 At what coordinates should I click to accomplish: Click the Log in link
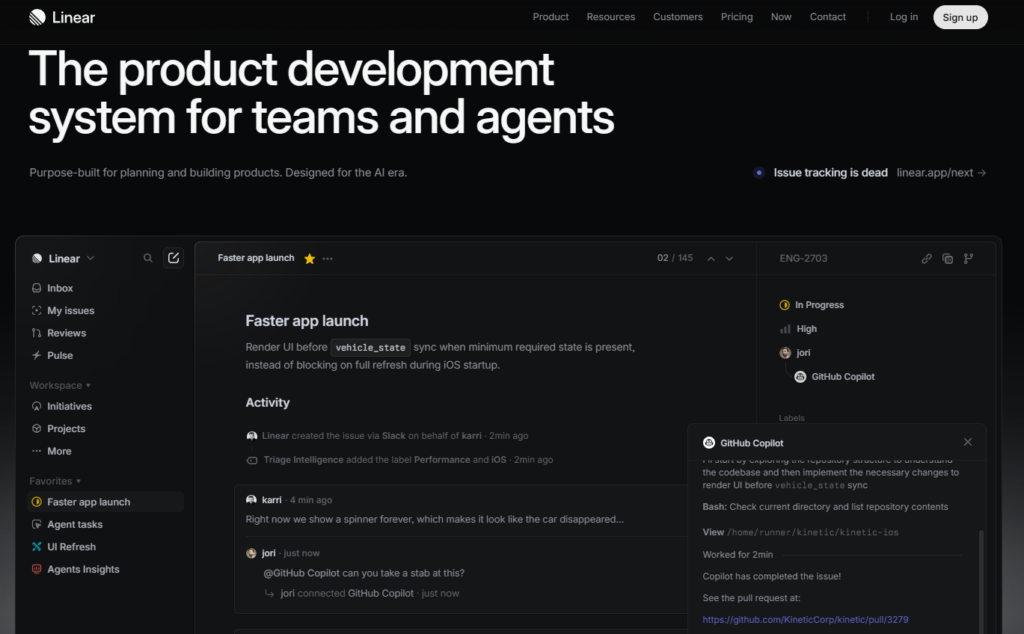pyautogui.click(x=904, y=17)
